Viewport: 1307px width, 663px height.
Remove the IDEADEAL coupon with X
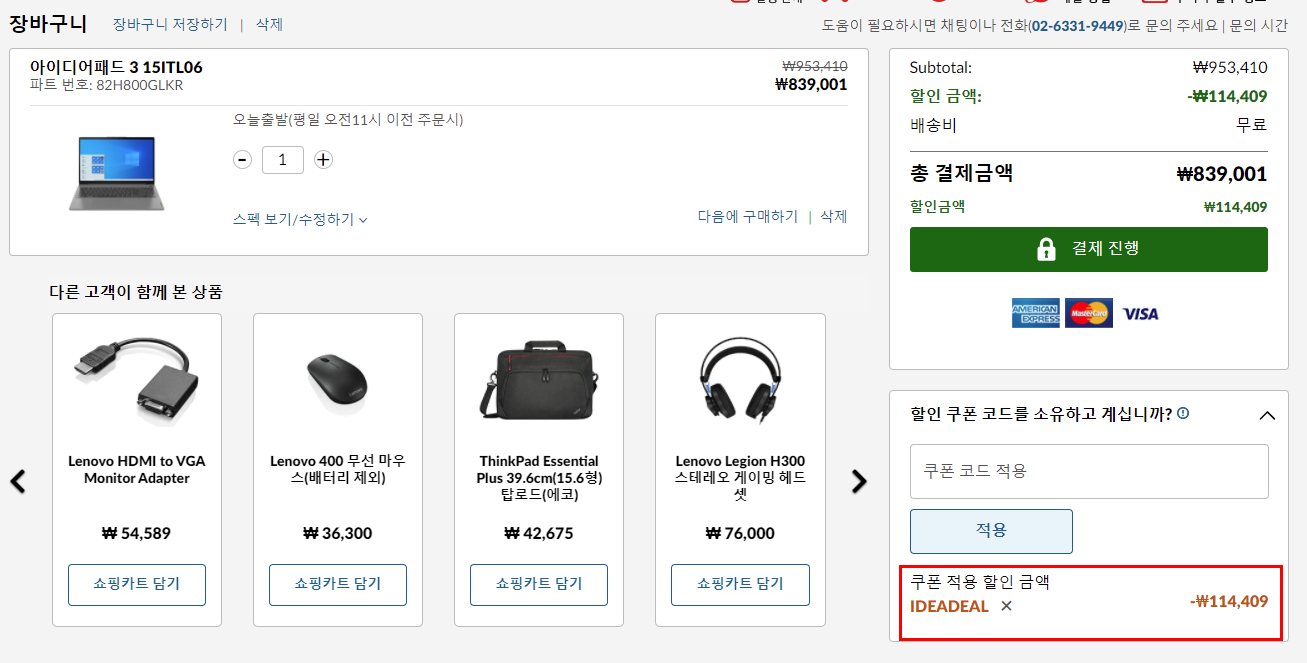(x=1006, y=606)
